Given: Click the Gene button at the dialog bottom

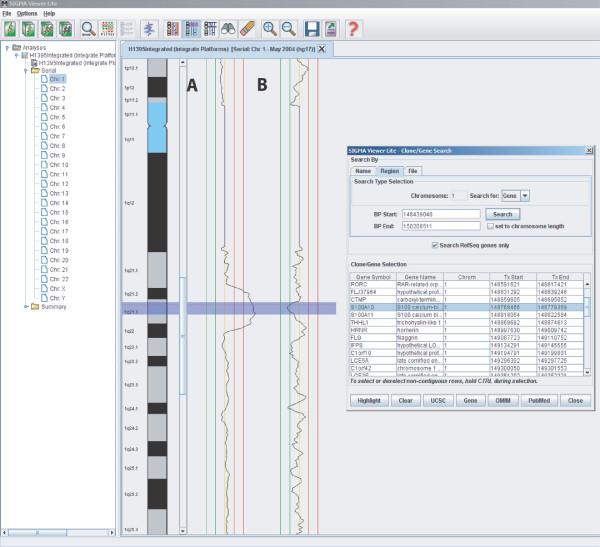Looking at the screenshot, I should click(470, 400).
